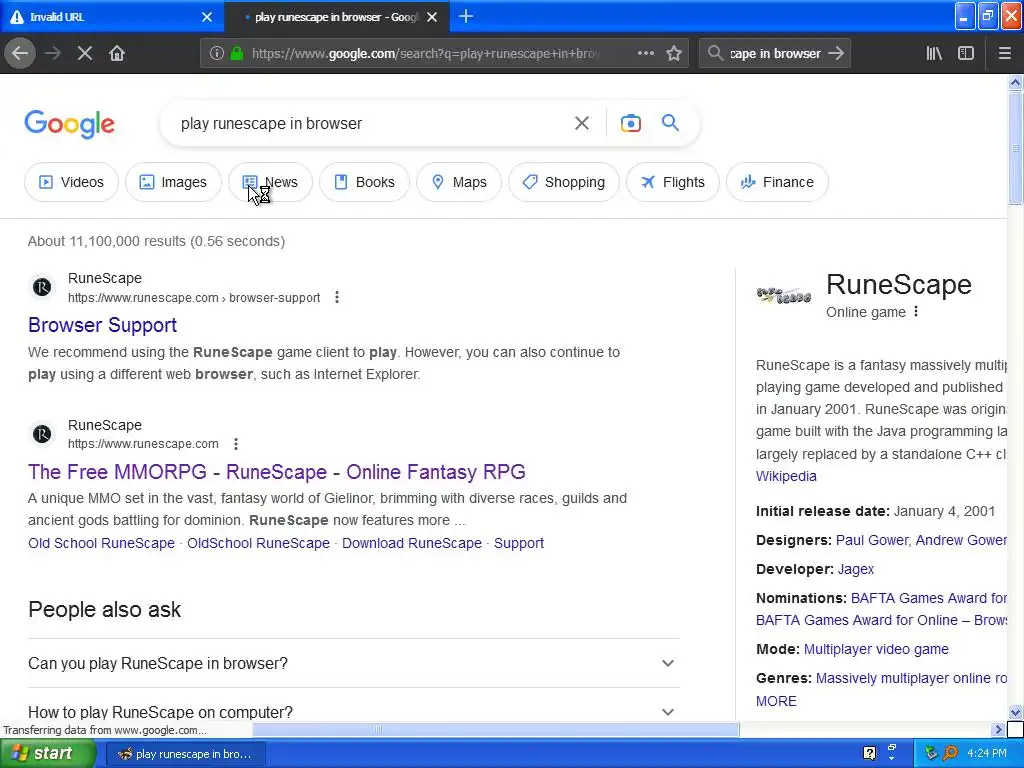Select the Videos filter chip
1024x768 pixels.
pyautogui.click(x=71, y=182)
